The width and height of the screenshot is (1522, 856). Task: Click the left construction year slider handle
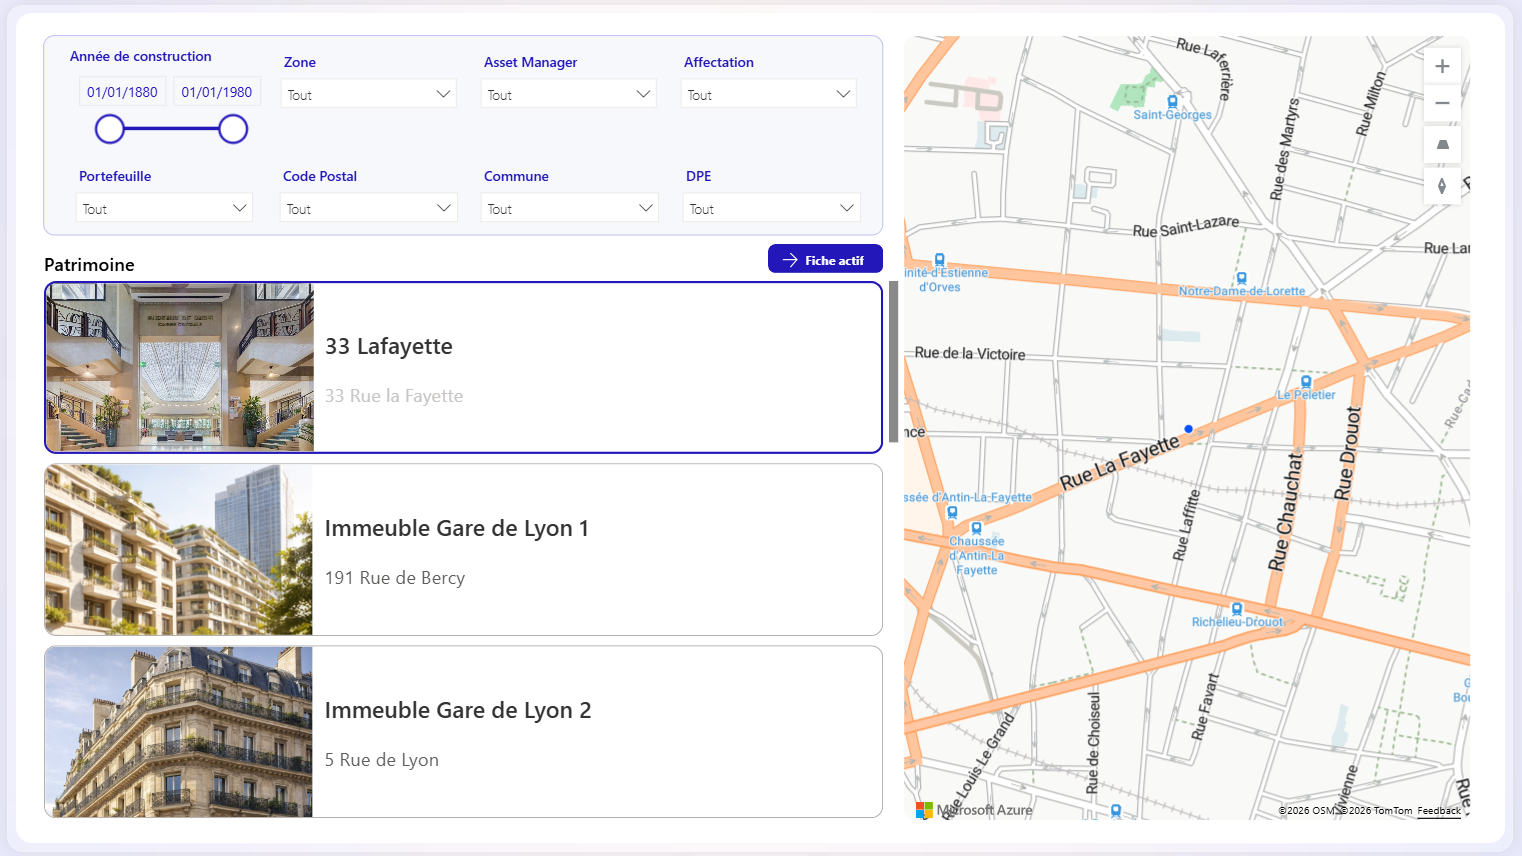click(x=110, y=129)
